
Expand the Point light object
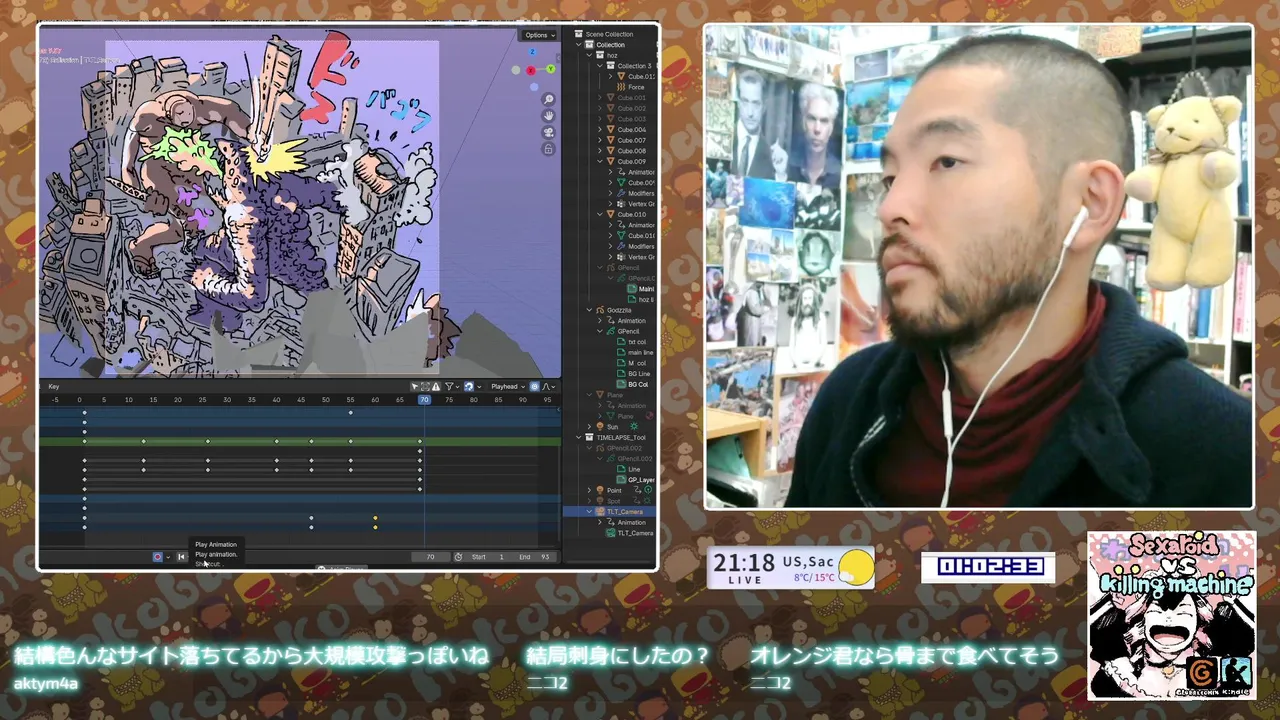click(x=589, y=490)
